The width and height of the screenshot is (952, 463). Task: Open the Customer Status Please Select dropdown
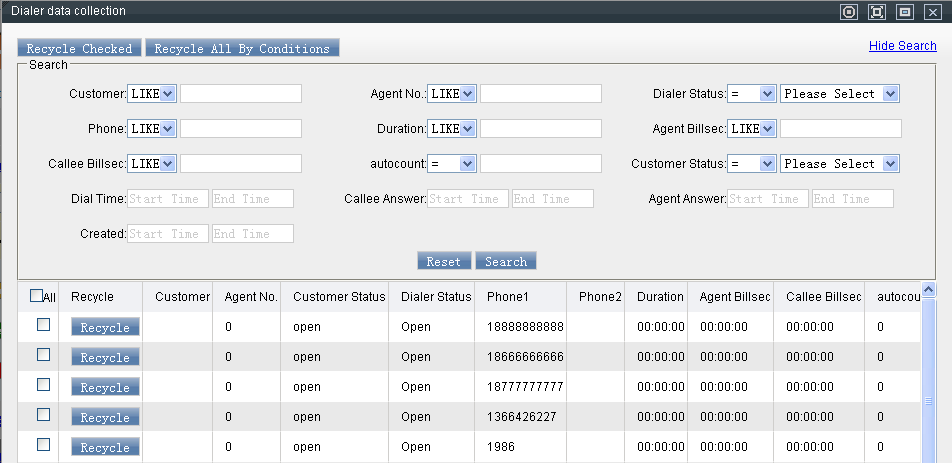click(840, 164)
